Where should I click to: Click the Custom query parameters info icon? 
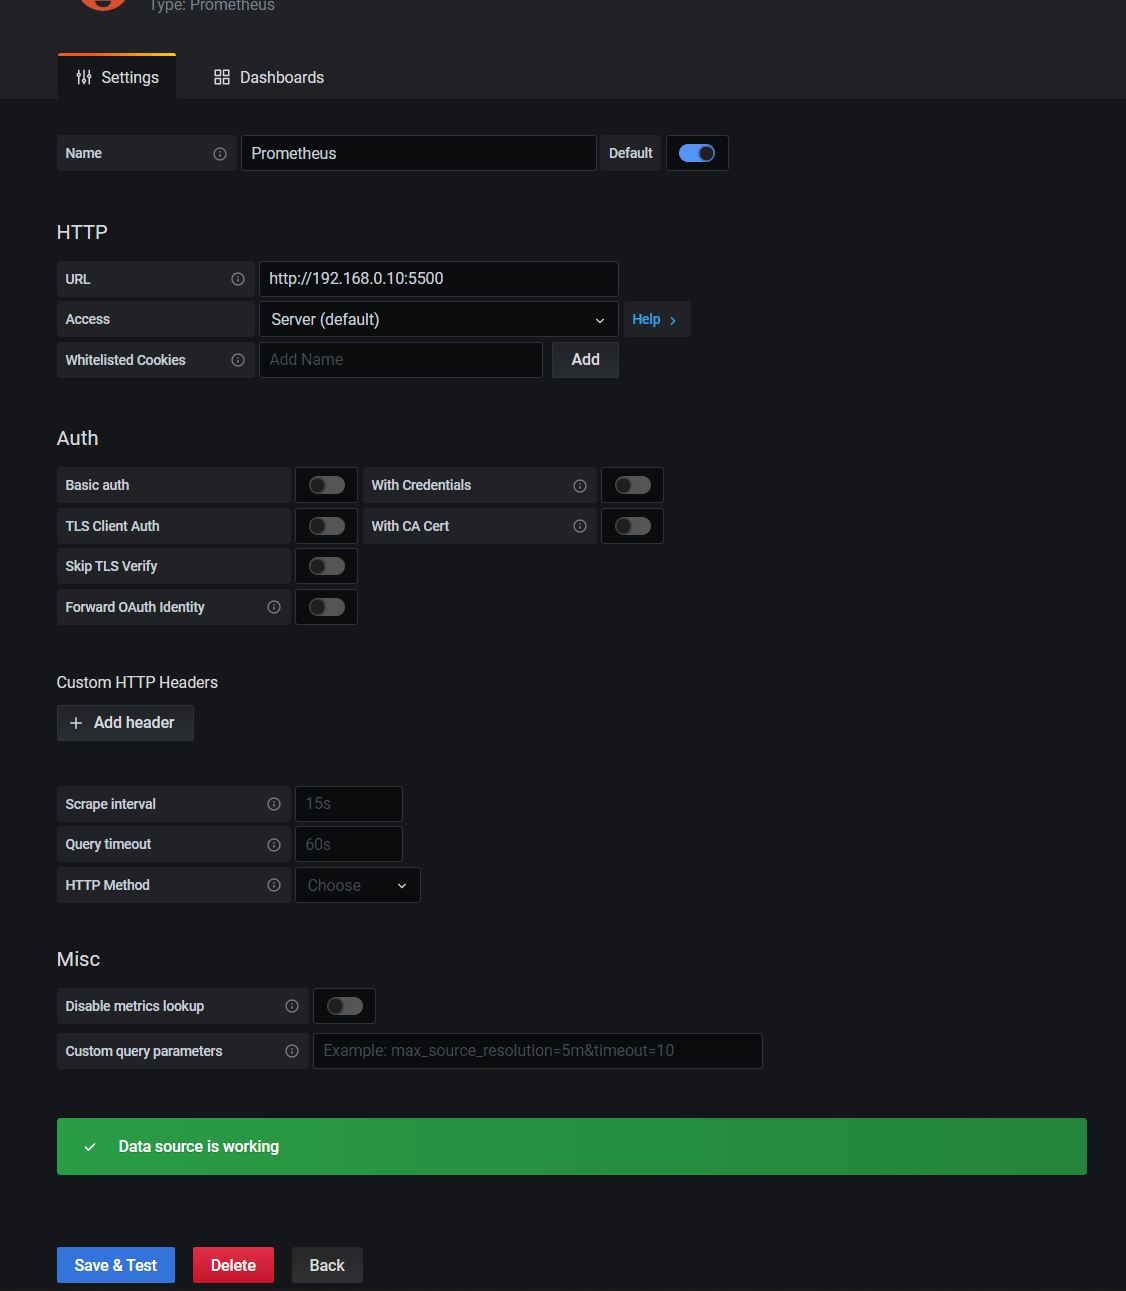(292, 1051)
